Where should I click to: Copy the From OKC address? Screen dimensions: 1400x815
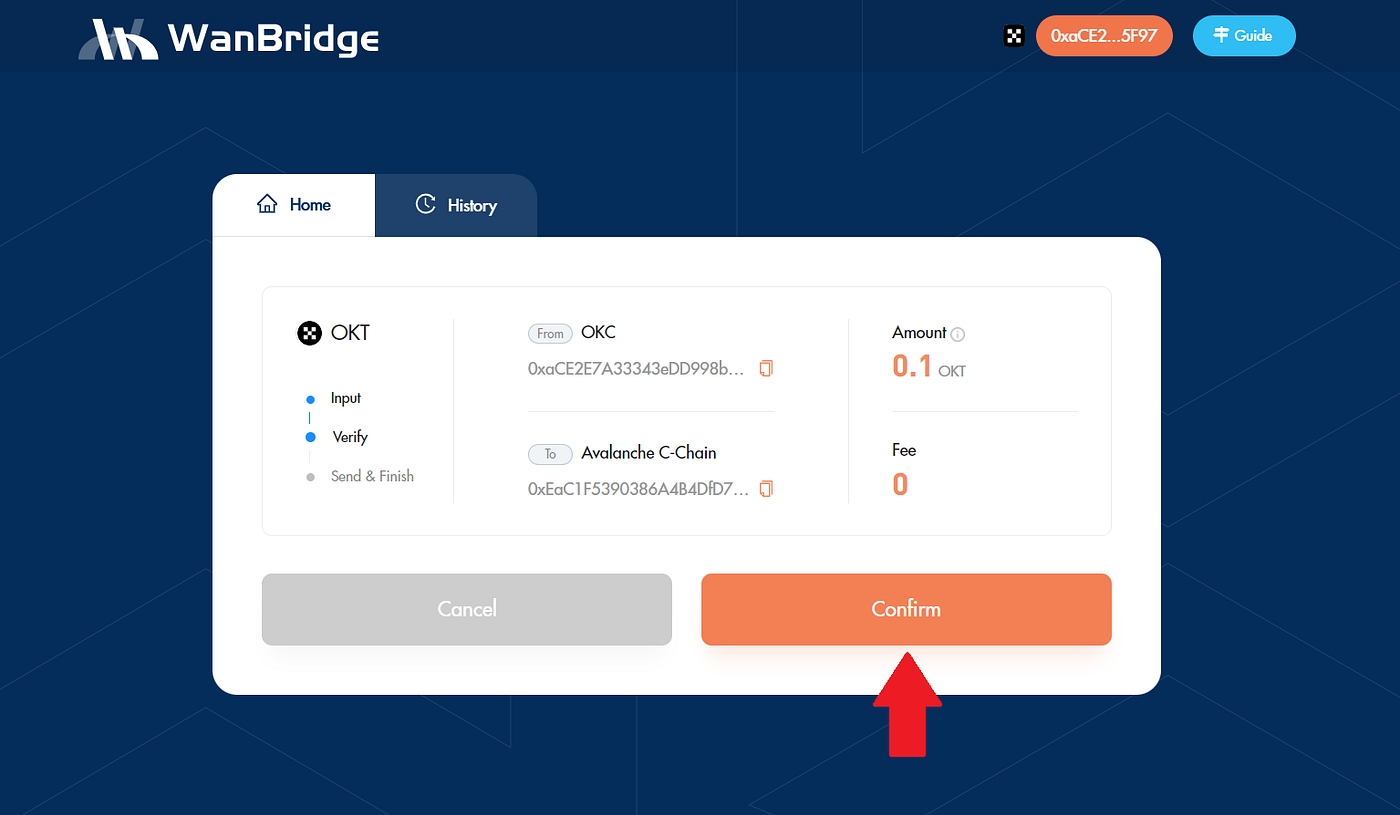pos(766,368)
